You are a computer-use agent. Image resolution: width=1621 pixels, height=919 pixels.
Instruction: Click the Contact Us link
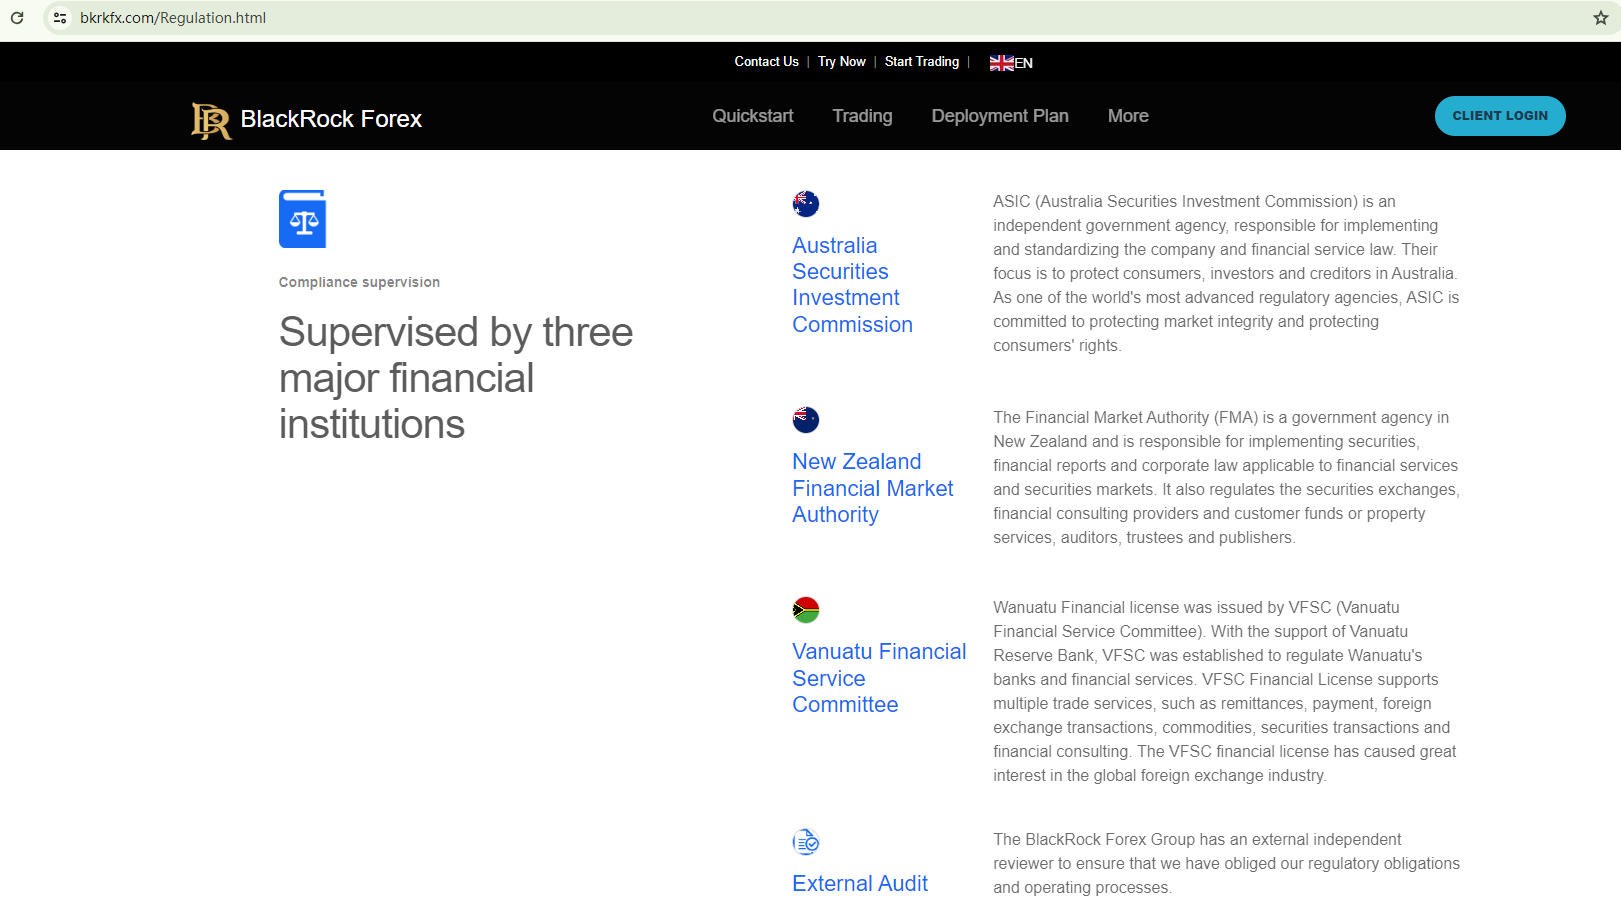click(767, 62)
